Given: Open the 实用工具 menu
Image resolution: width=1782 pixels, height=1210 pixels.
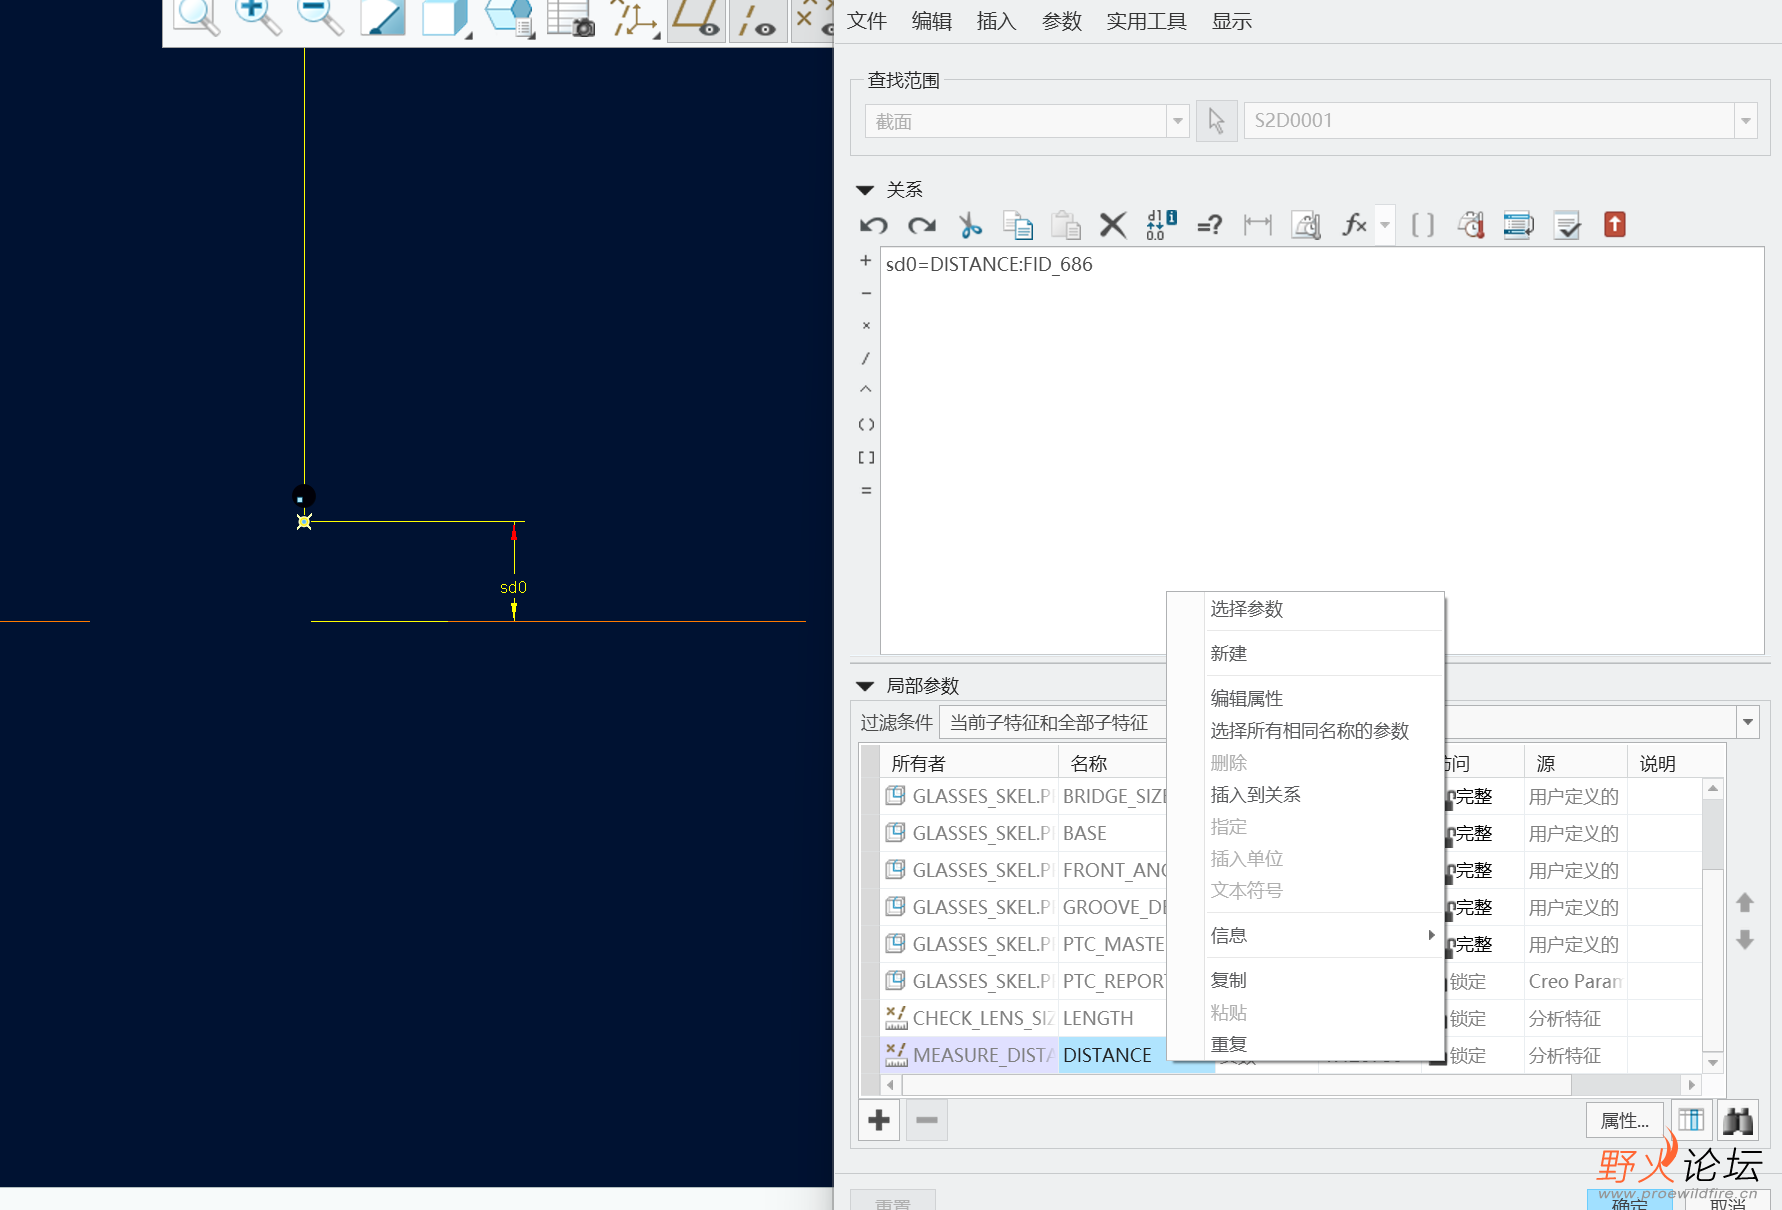Looking at the screenshot, I should click(x=1146, y=21).
